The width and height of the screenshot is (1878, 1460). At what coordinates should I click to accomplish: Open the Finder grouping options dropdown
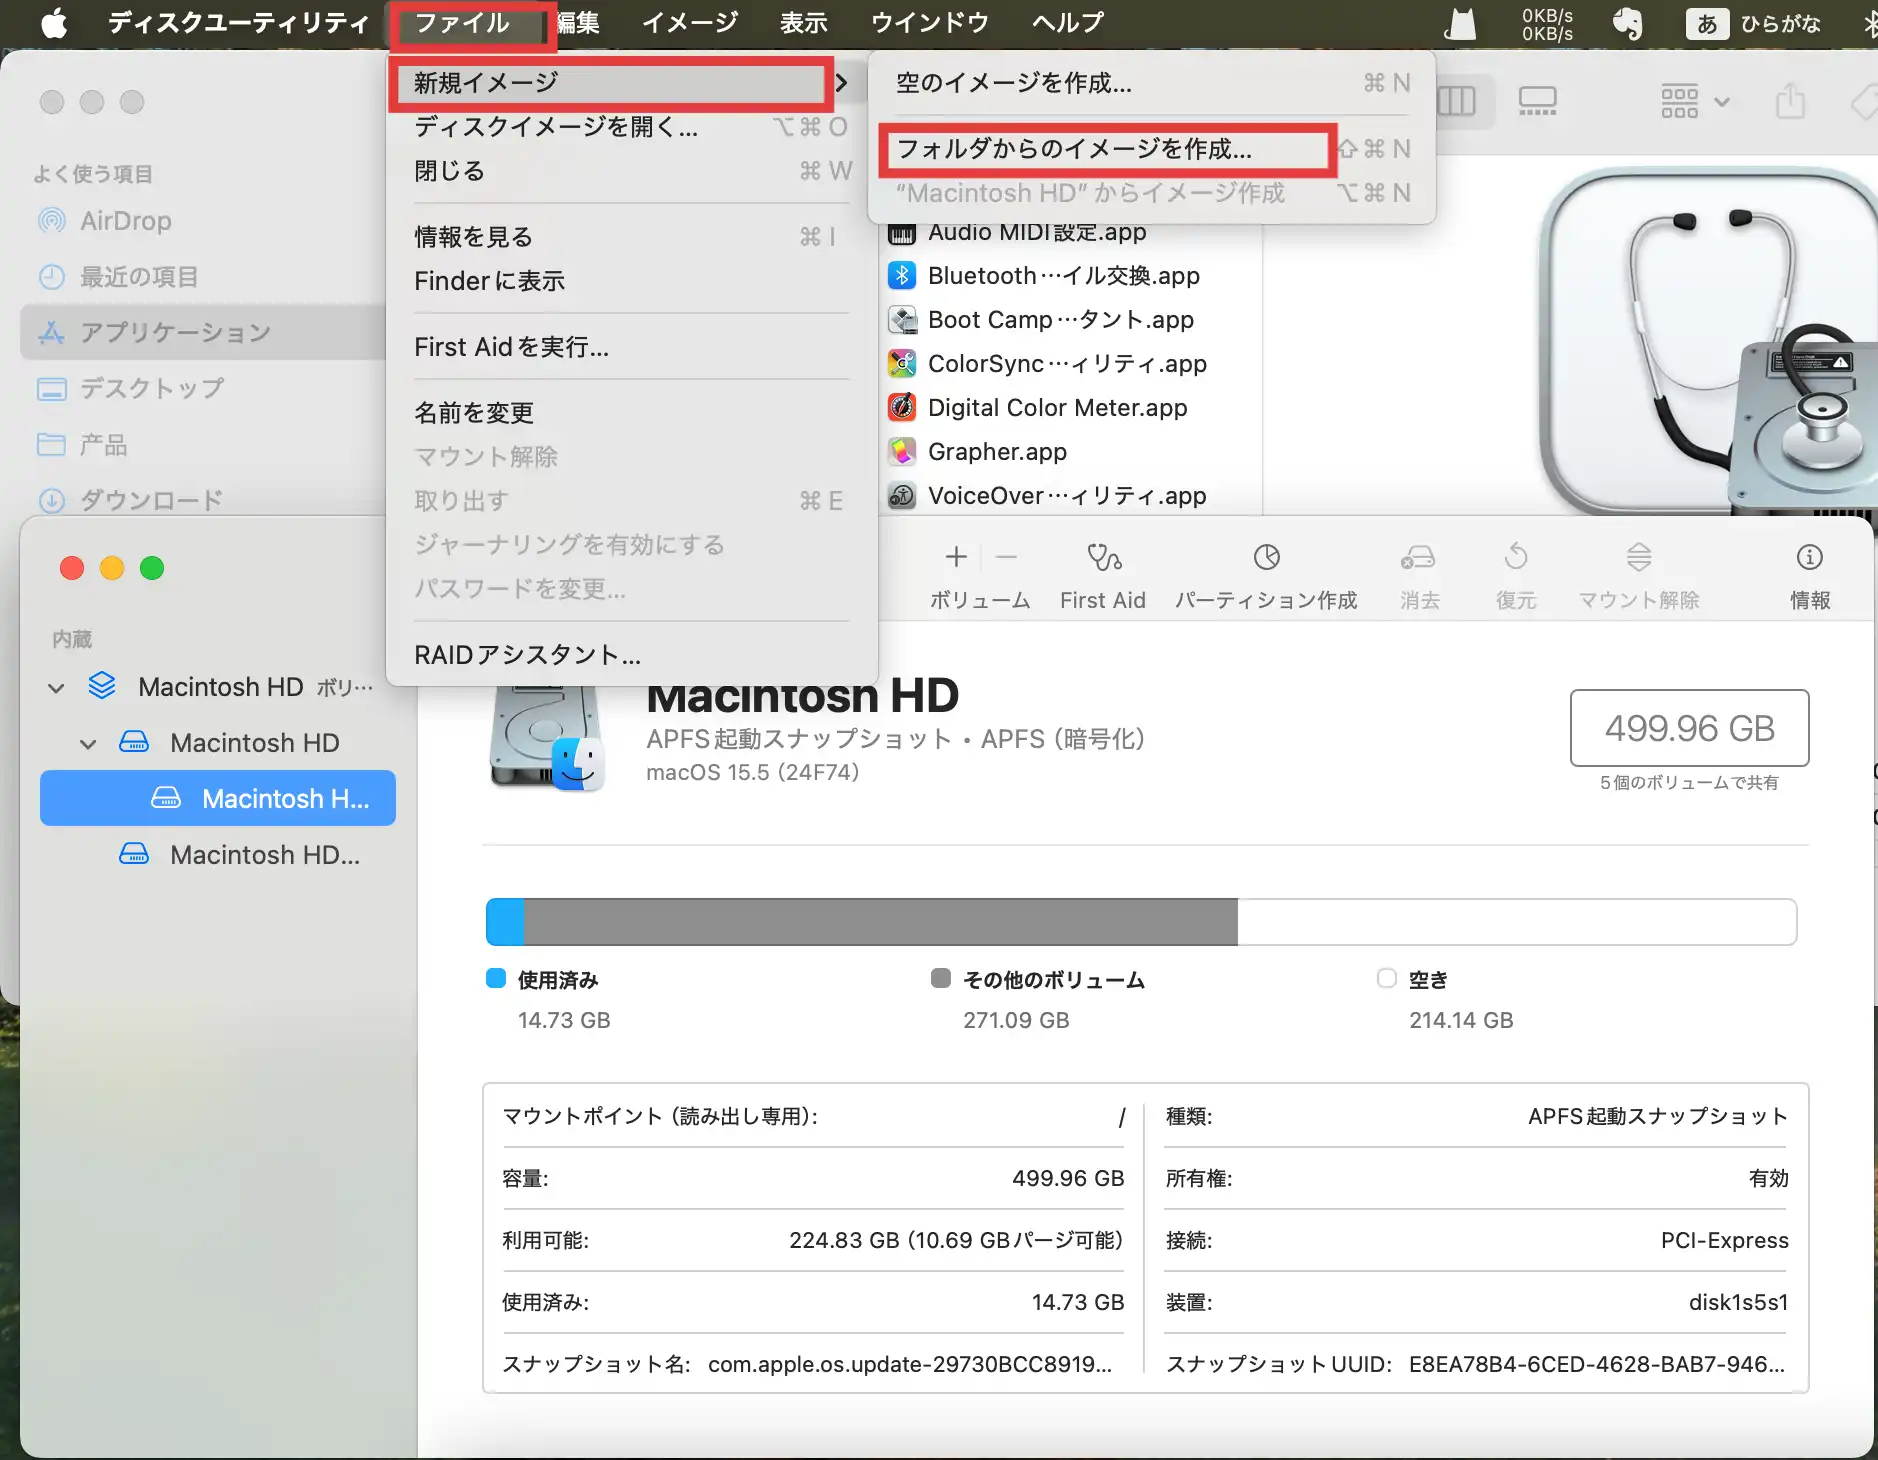pyautogui.click(x=1694, y=102)
